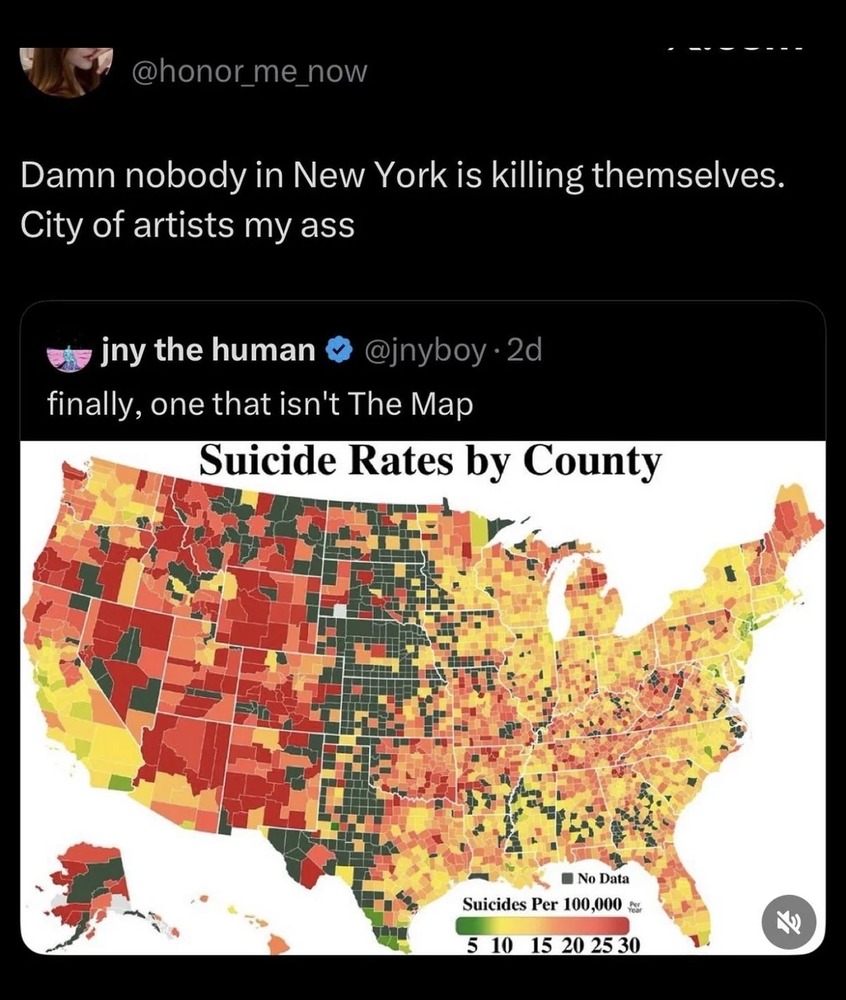Open jny the human's profile avatar
This screenshot has width=846, height=1000.
[70, 352]
